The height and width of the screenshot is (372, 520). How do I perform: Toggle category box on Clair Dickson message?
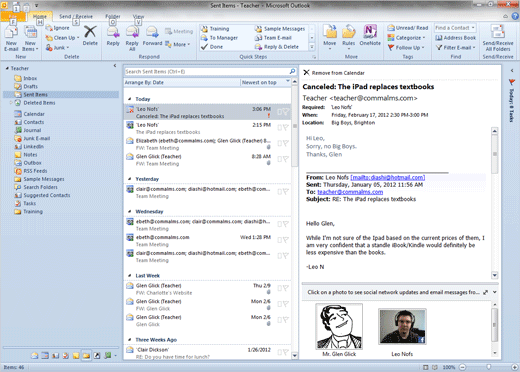(x=280, y=352)
